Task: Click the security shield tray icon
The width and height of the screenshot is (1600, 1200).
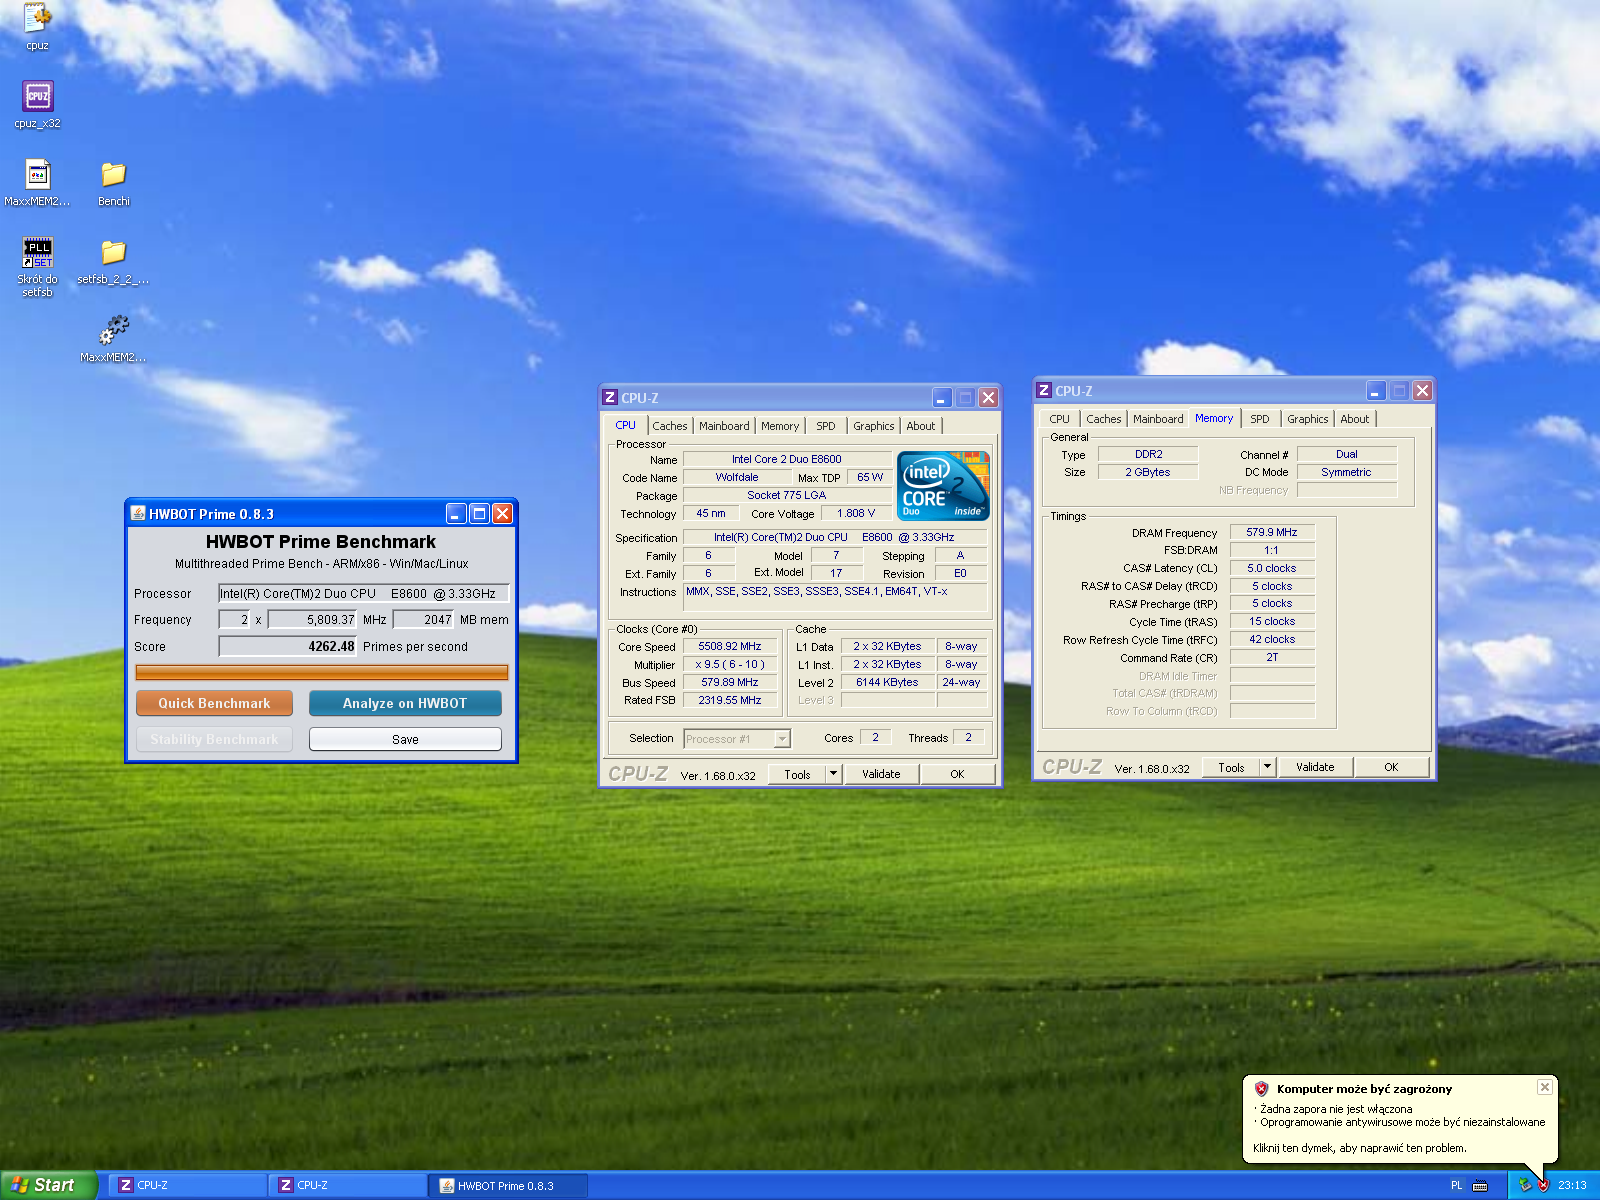Action: pyautogui.click(x=1543, y=1185)
